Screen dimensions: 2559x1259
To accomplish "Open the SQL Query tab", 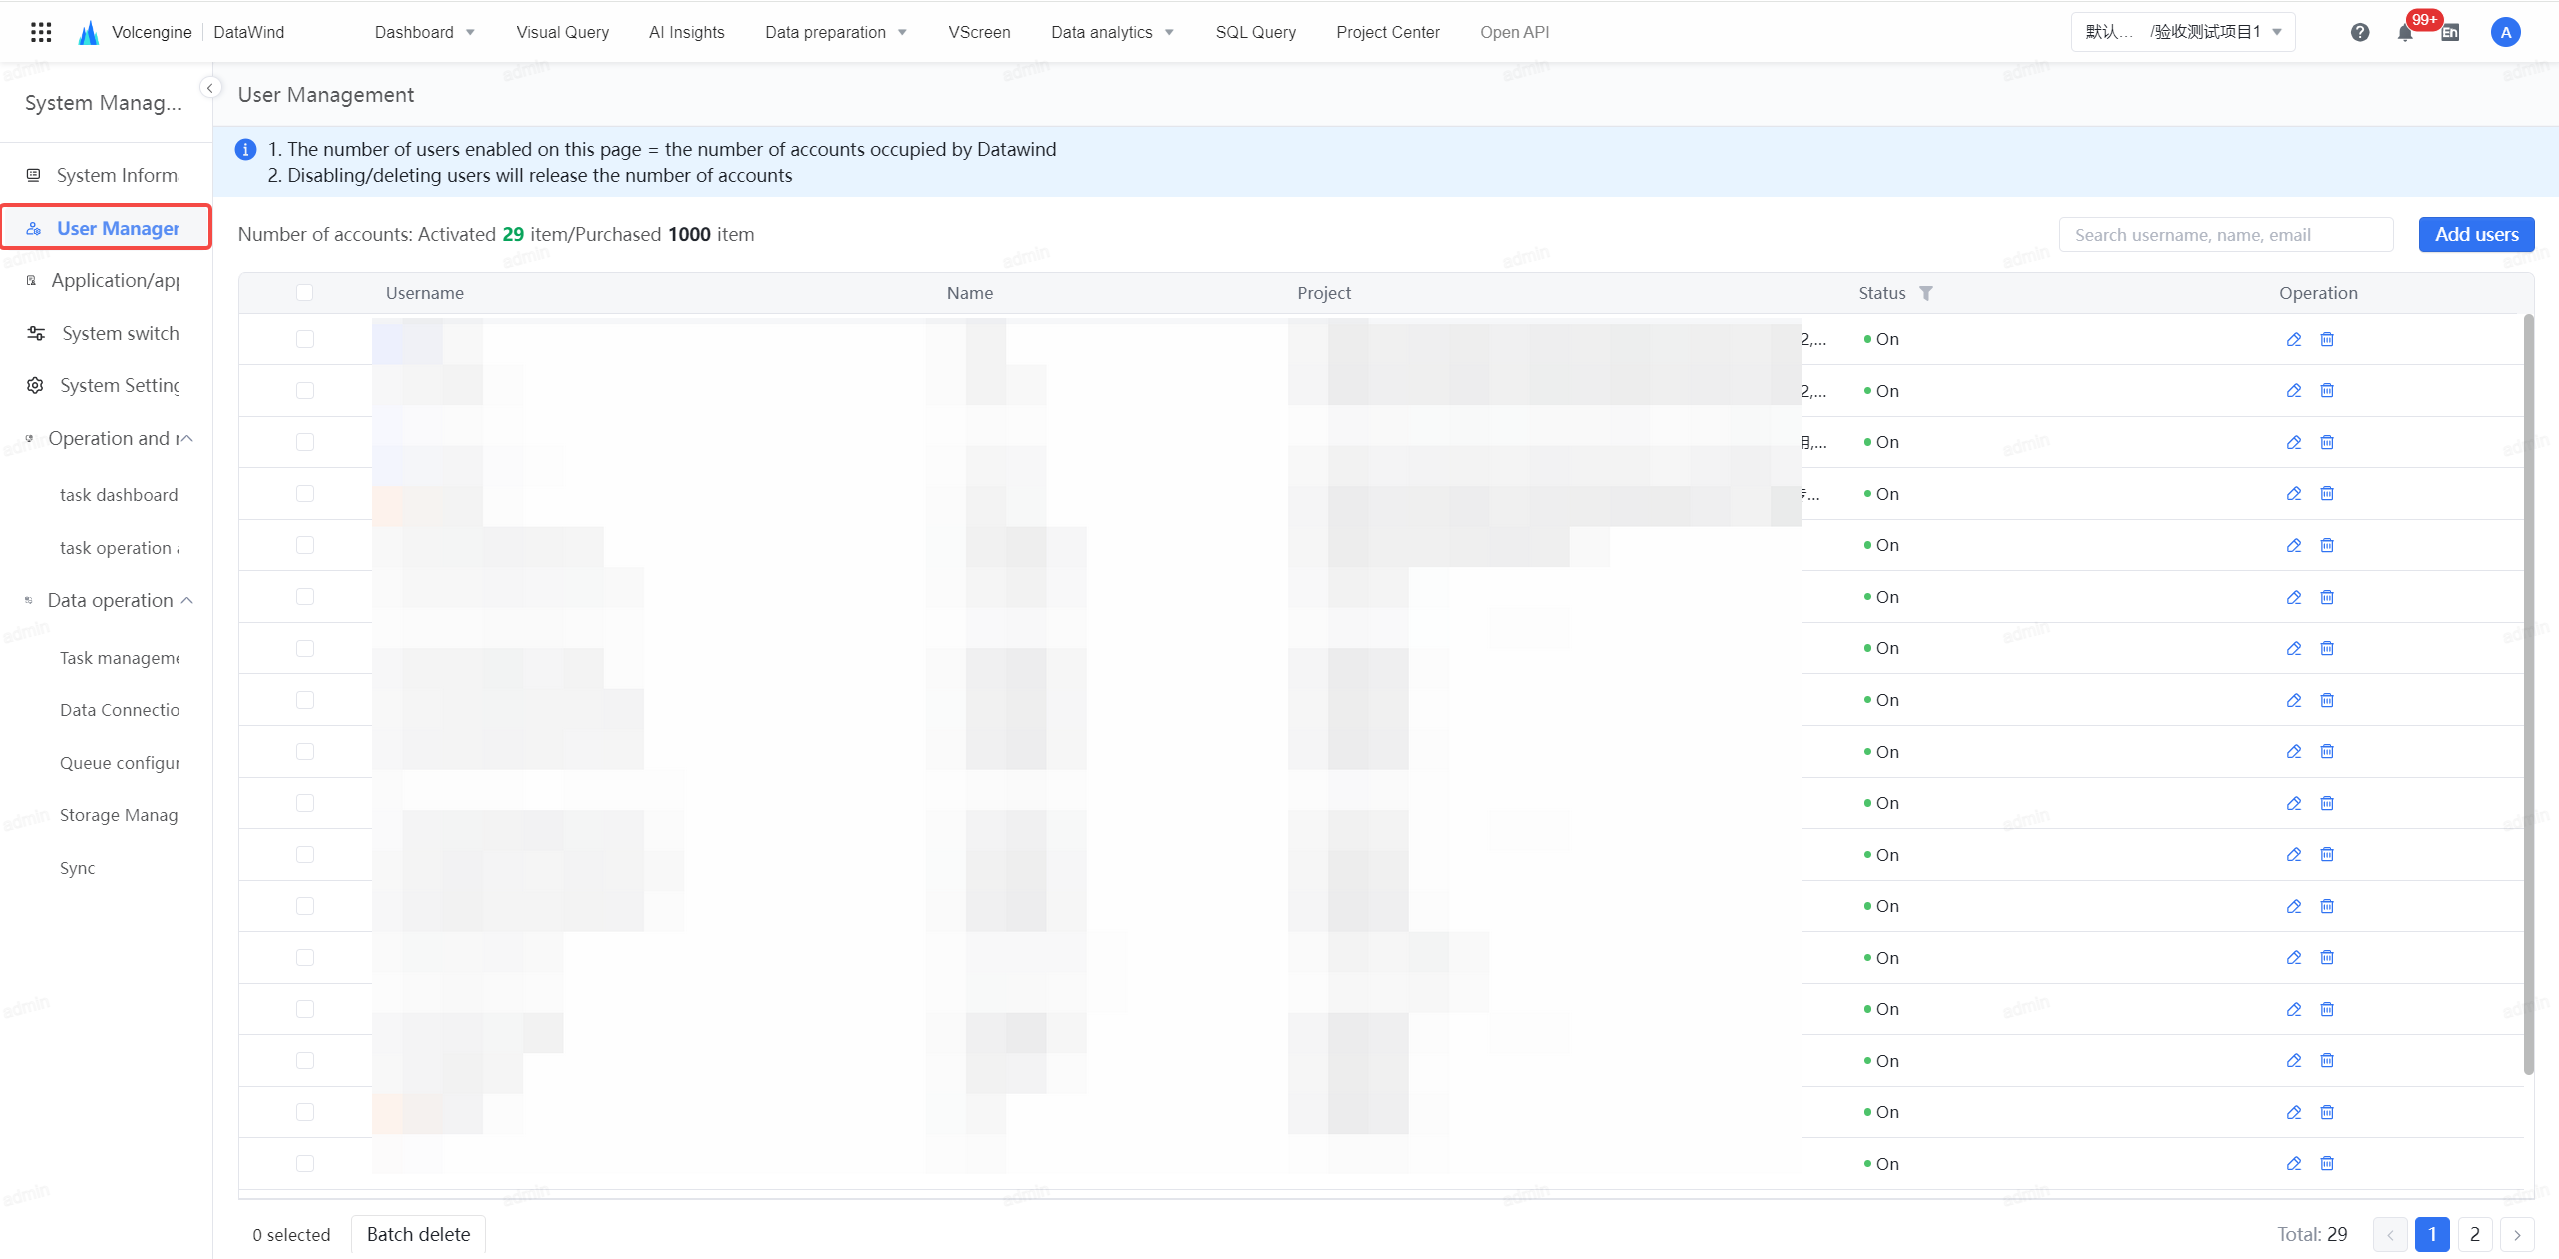I will (x=1256, y=32).
